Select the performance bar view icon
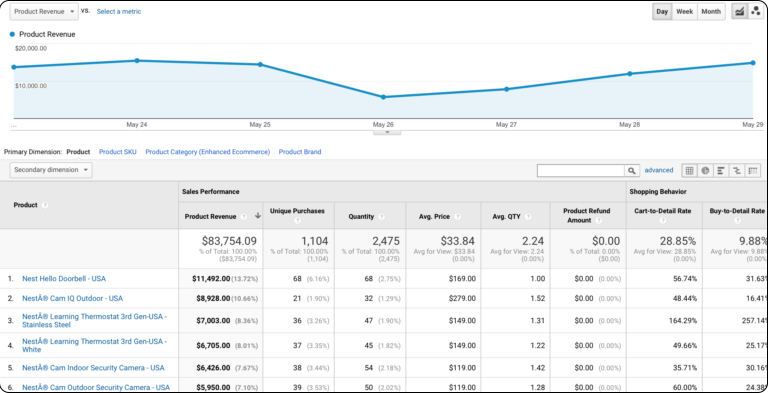 coord(721,171)
